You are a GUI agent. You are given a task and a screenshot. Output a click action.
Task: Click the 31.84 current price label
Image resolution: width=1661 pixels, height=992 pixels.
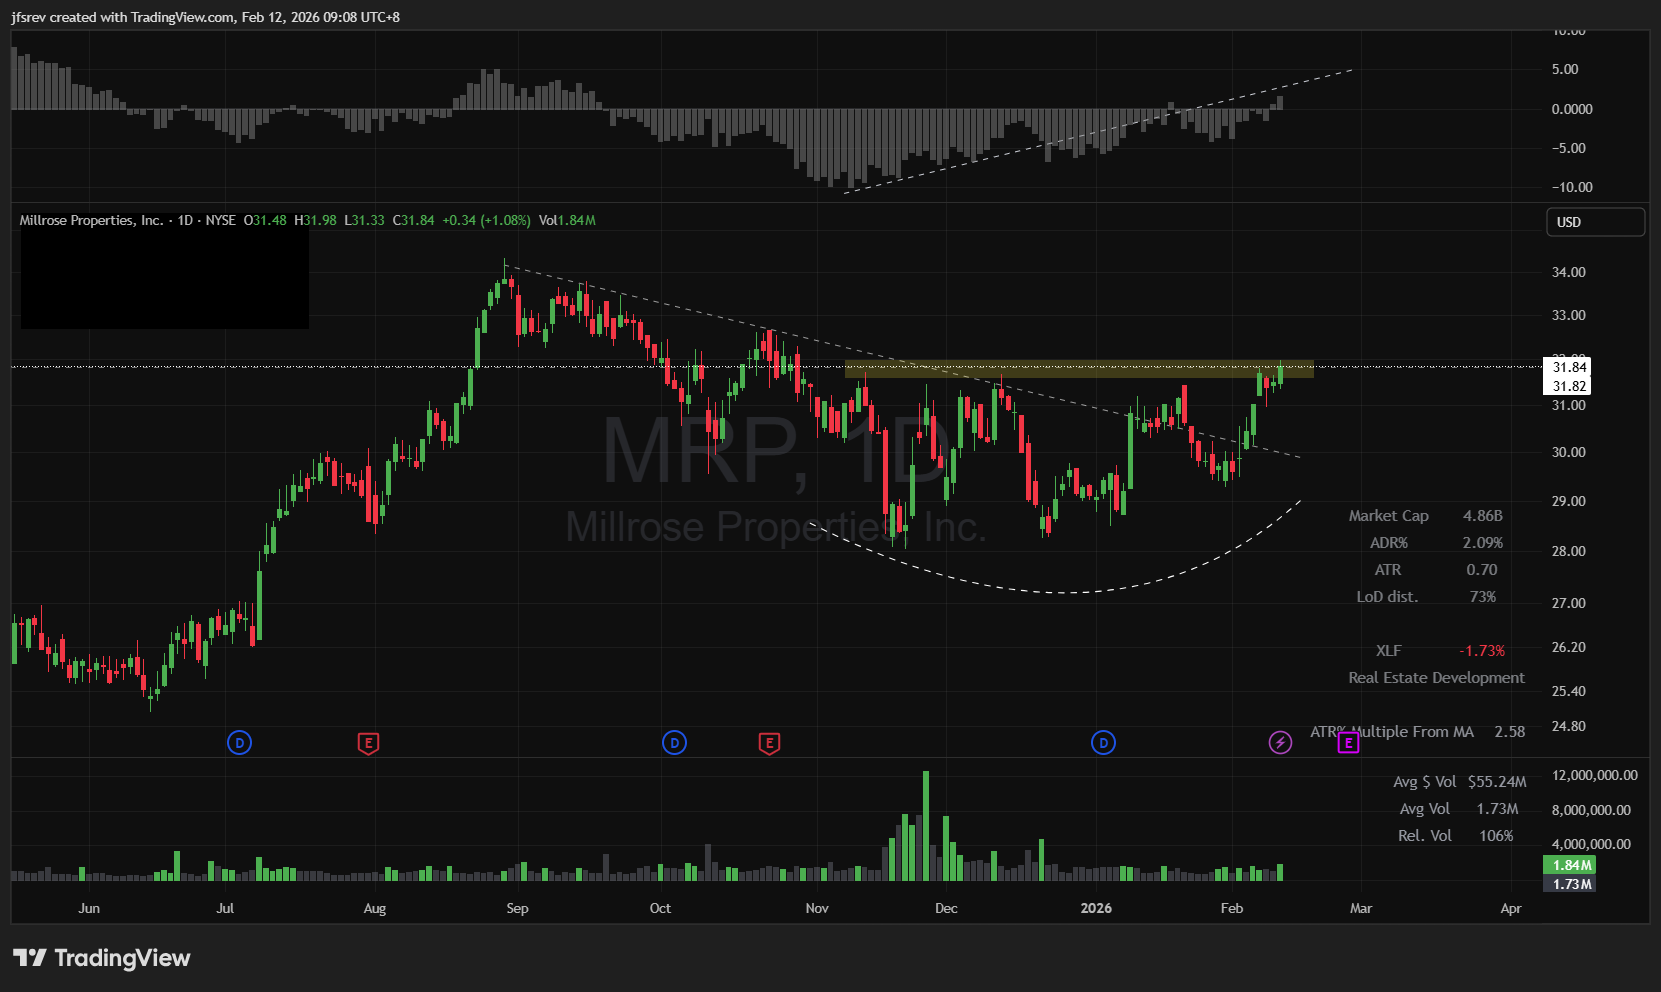point(1569,367)
